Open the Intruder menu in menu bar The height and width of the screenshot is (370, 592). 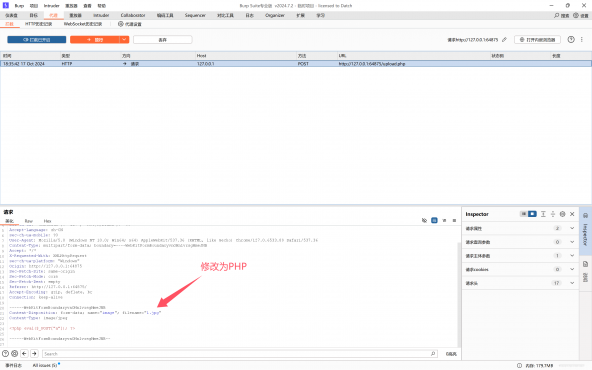[x=51, y=6]
